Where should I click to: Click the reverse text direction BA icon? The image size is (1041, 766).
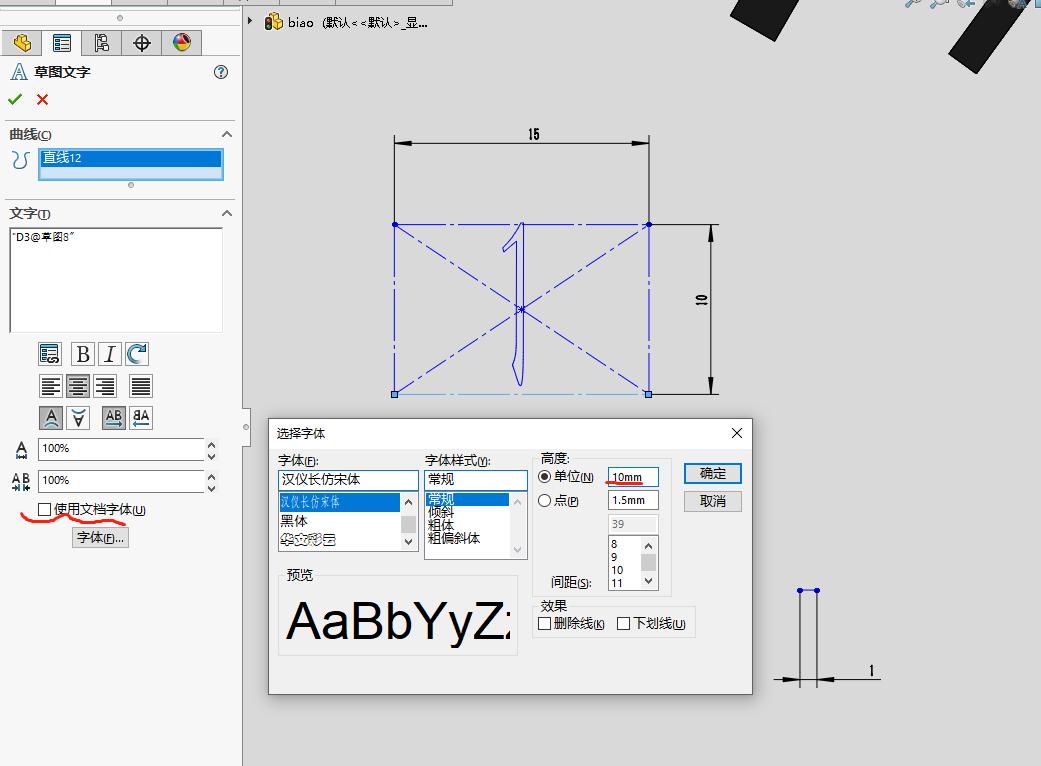point(140,417)
